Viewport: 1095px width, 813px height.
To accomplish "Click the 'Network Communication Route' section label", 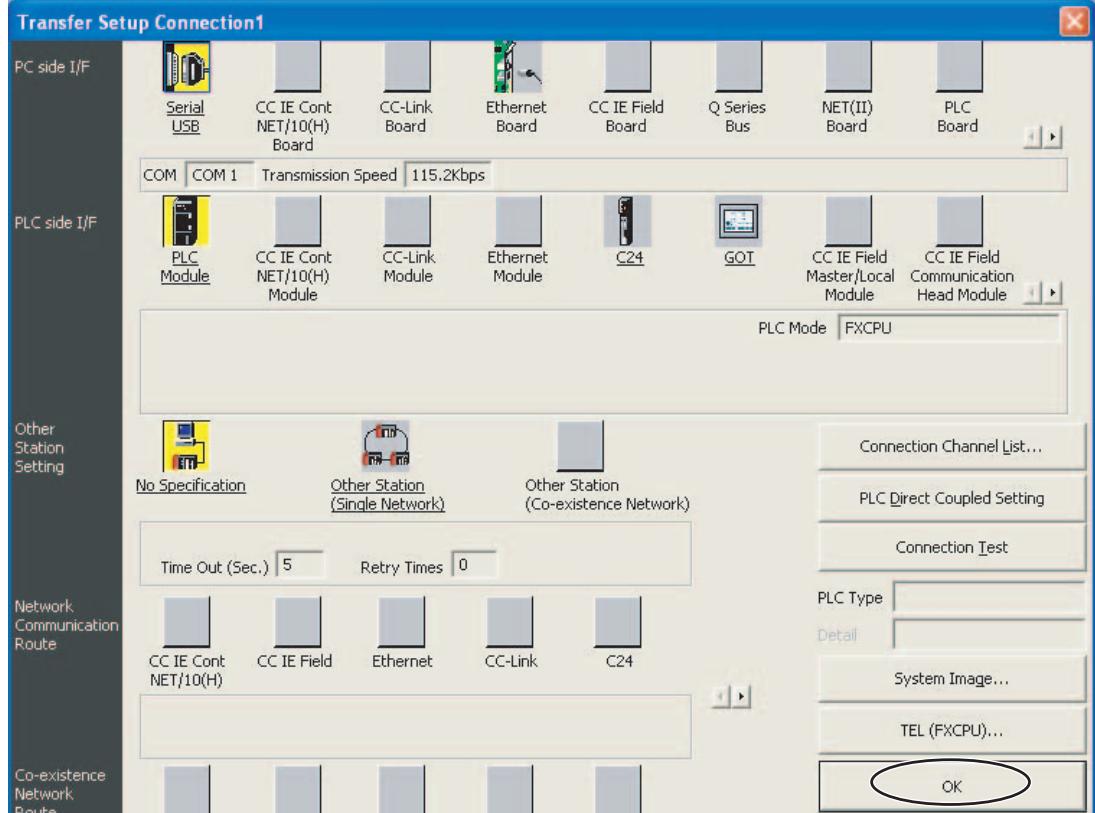I will point(66,625).
